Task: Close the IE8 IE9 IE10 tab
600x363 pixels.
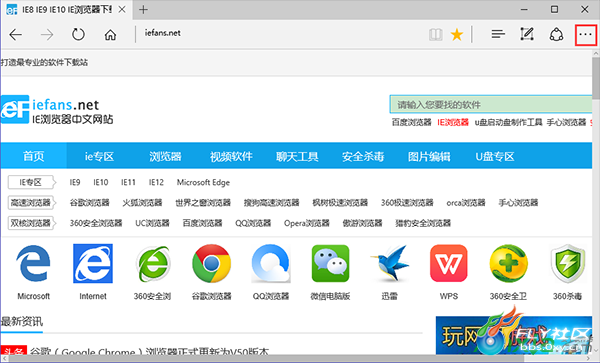Action: point(122,10)
